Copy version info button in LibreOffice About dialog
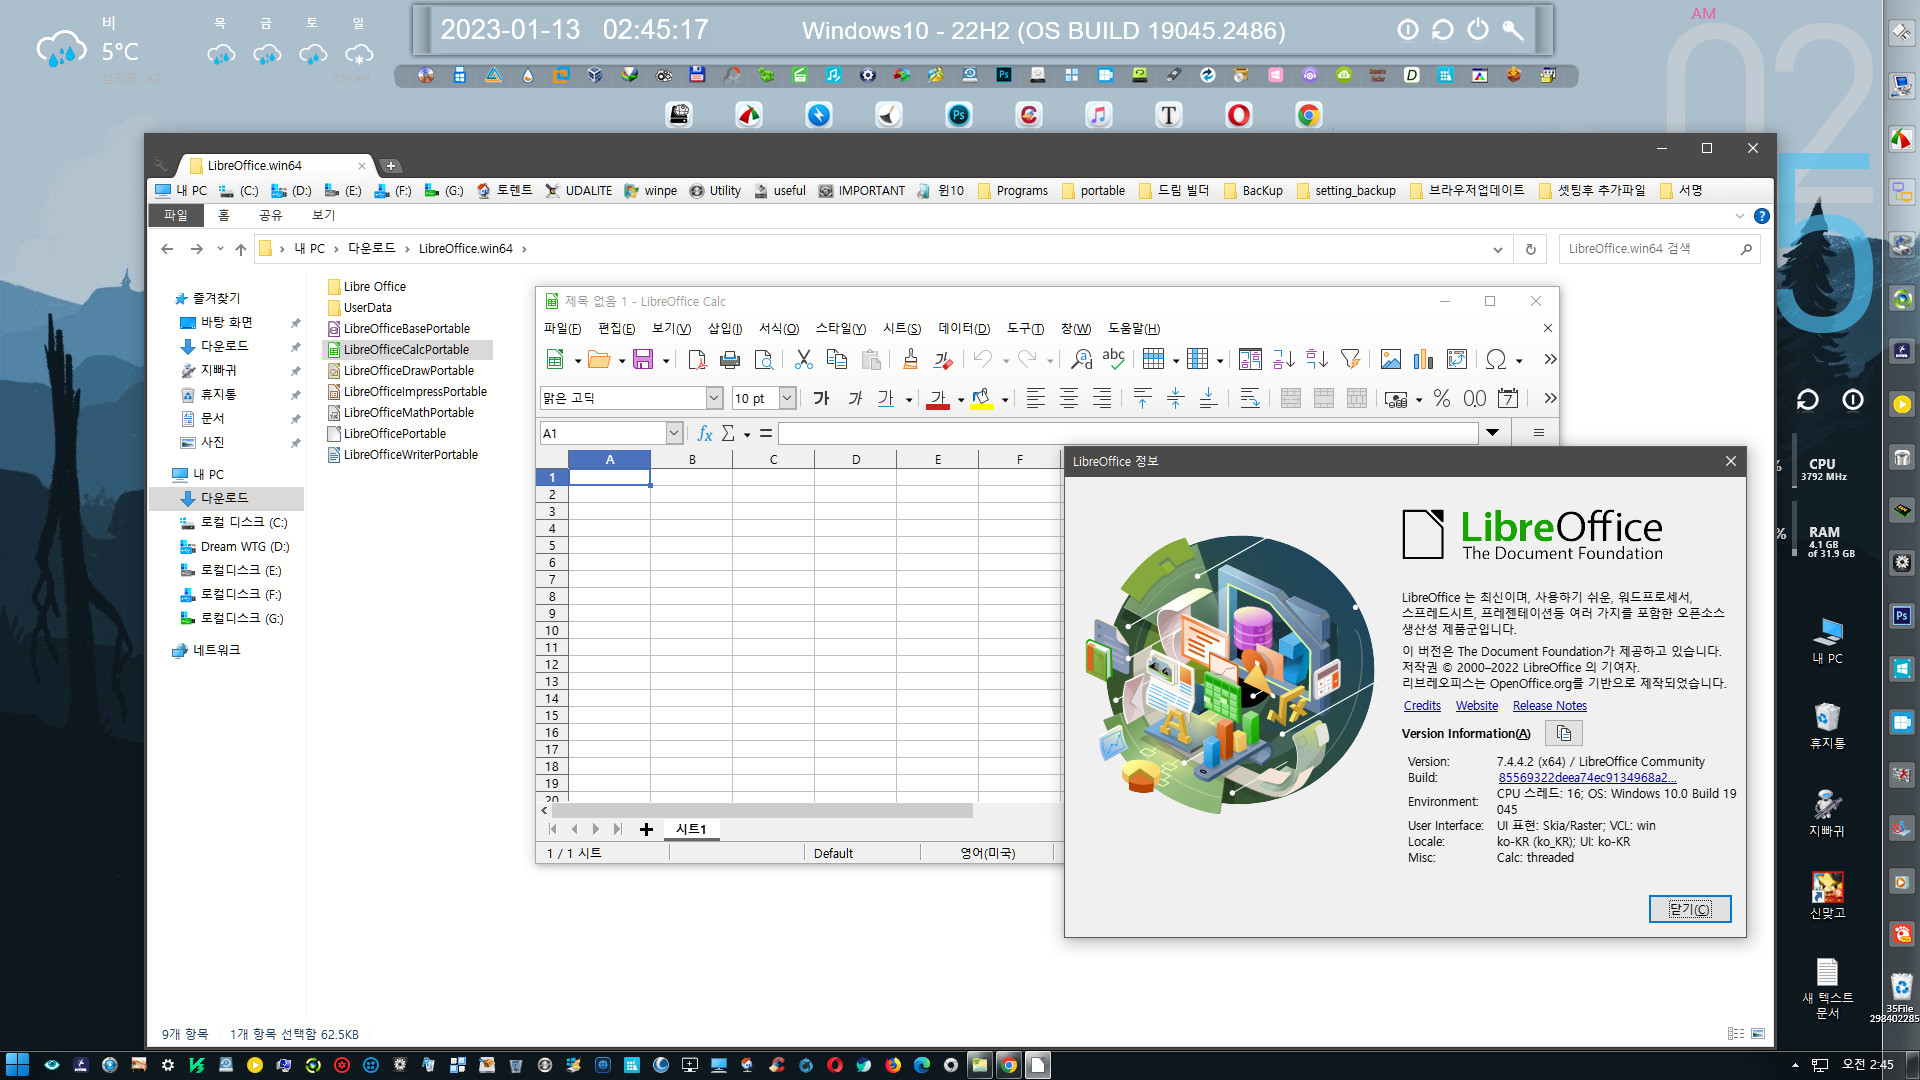 1563,734
